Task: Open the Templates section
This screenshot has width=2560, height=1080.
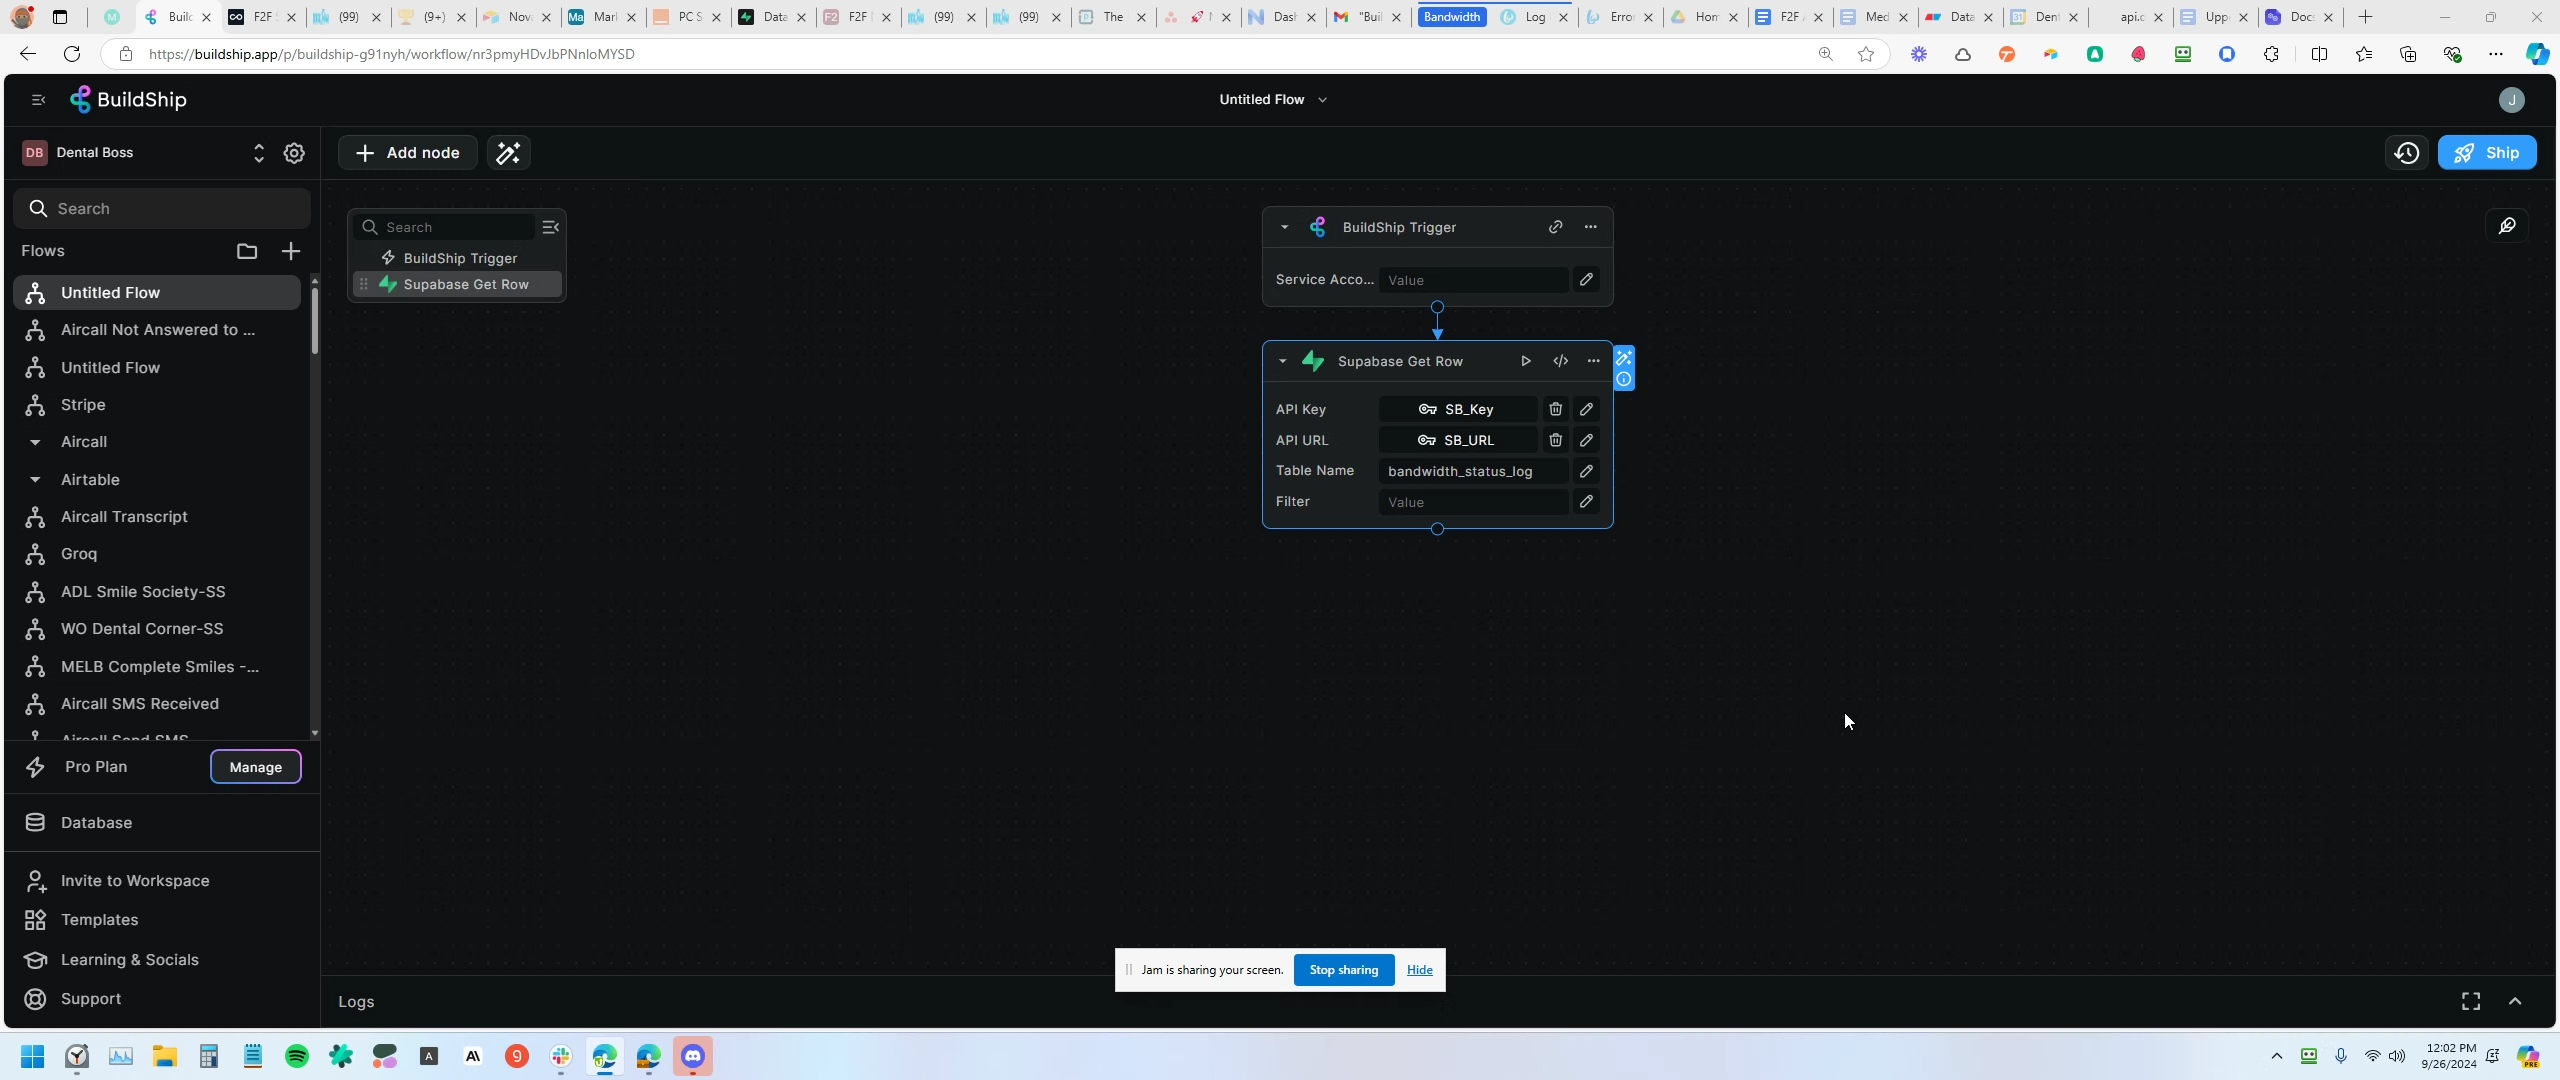Action: point(99,920)
